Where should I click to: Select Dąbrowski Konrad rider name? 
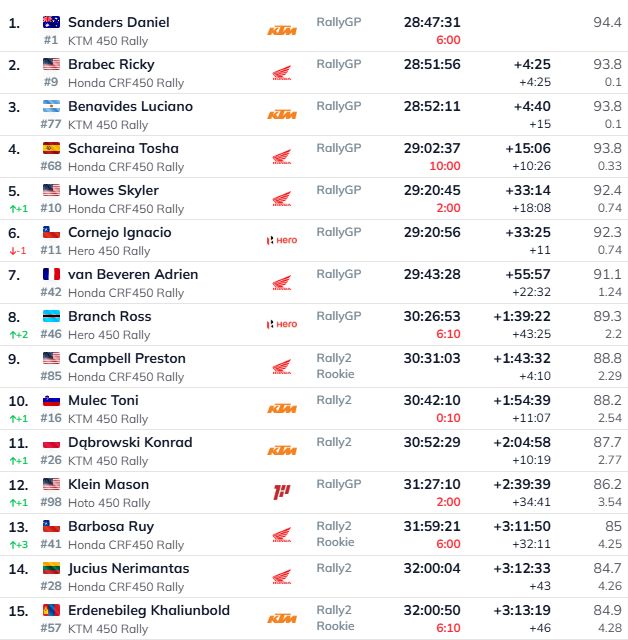point(129,442)
